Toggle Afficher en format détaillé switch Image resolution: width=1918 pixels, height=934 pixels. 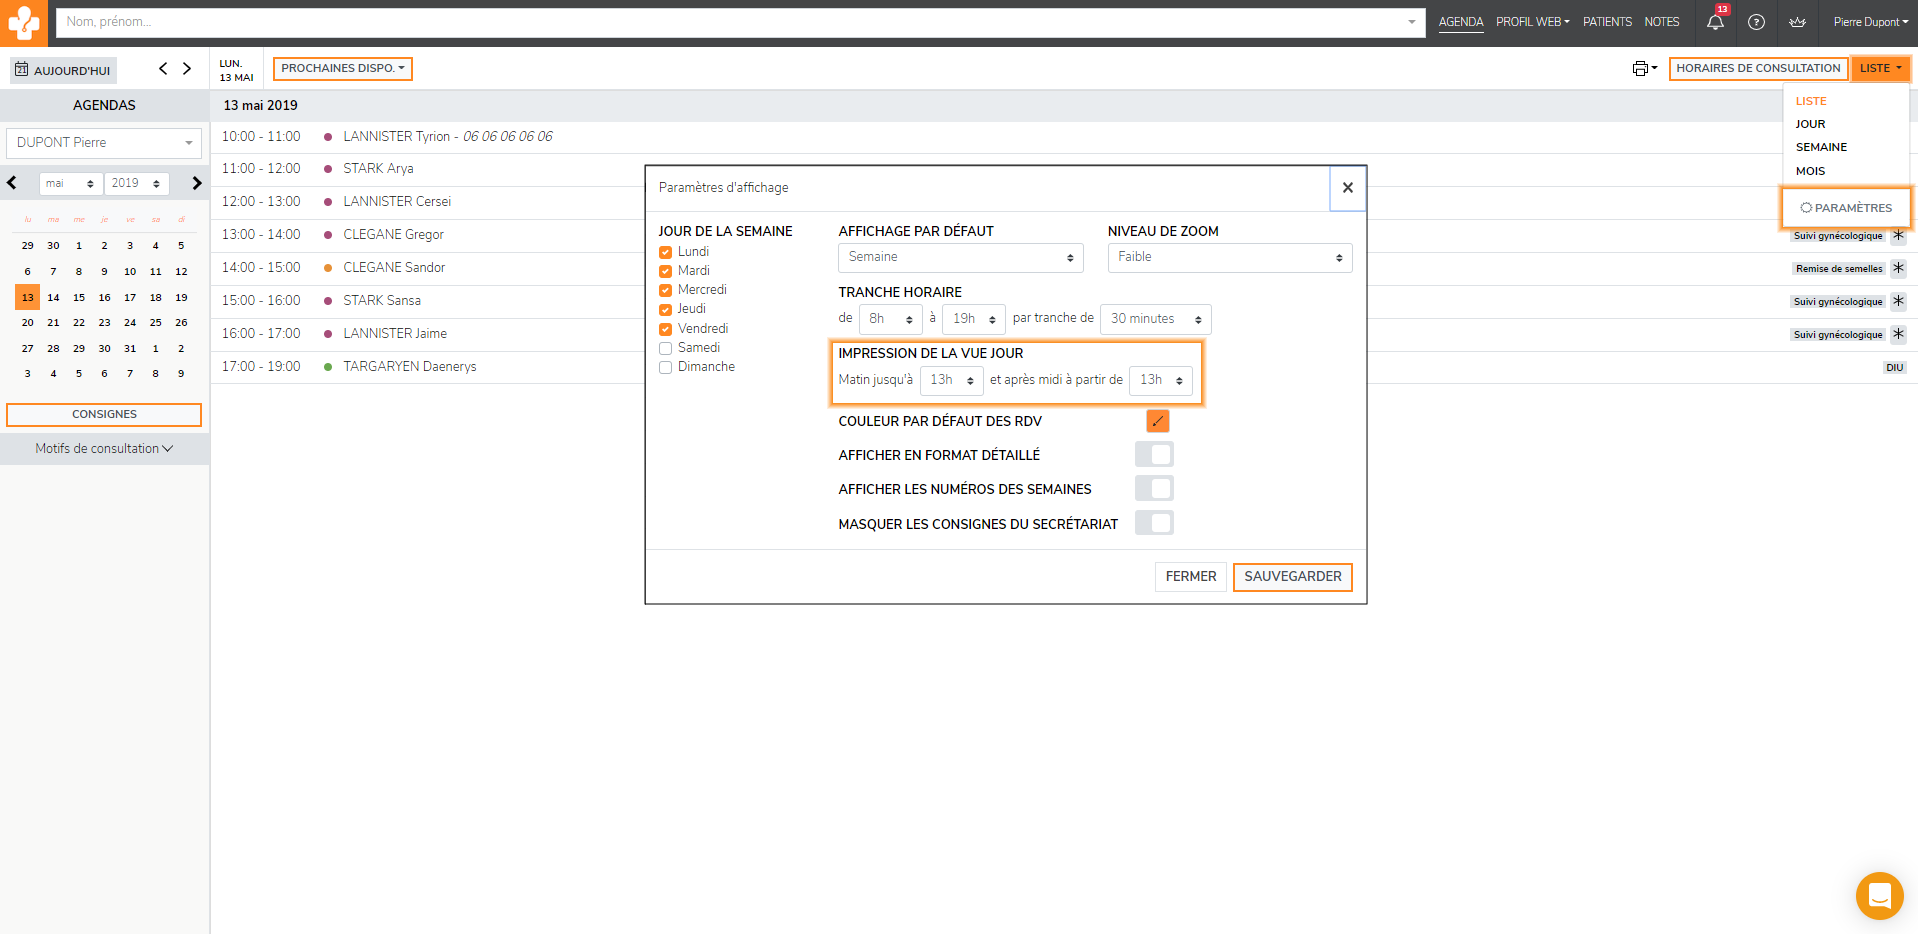pyautogui.click(x=1154, y=455)
